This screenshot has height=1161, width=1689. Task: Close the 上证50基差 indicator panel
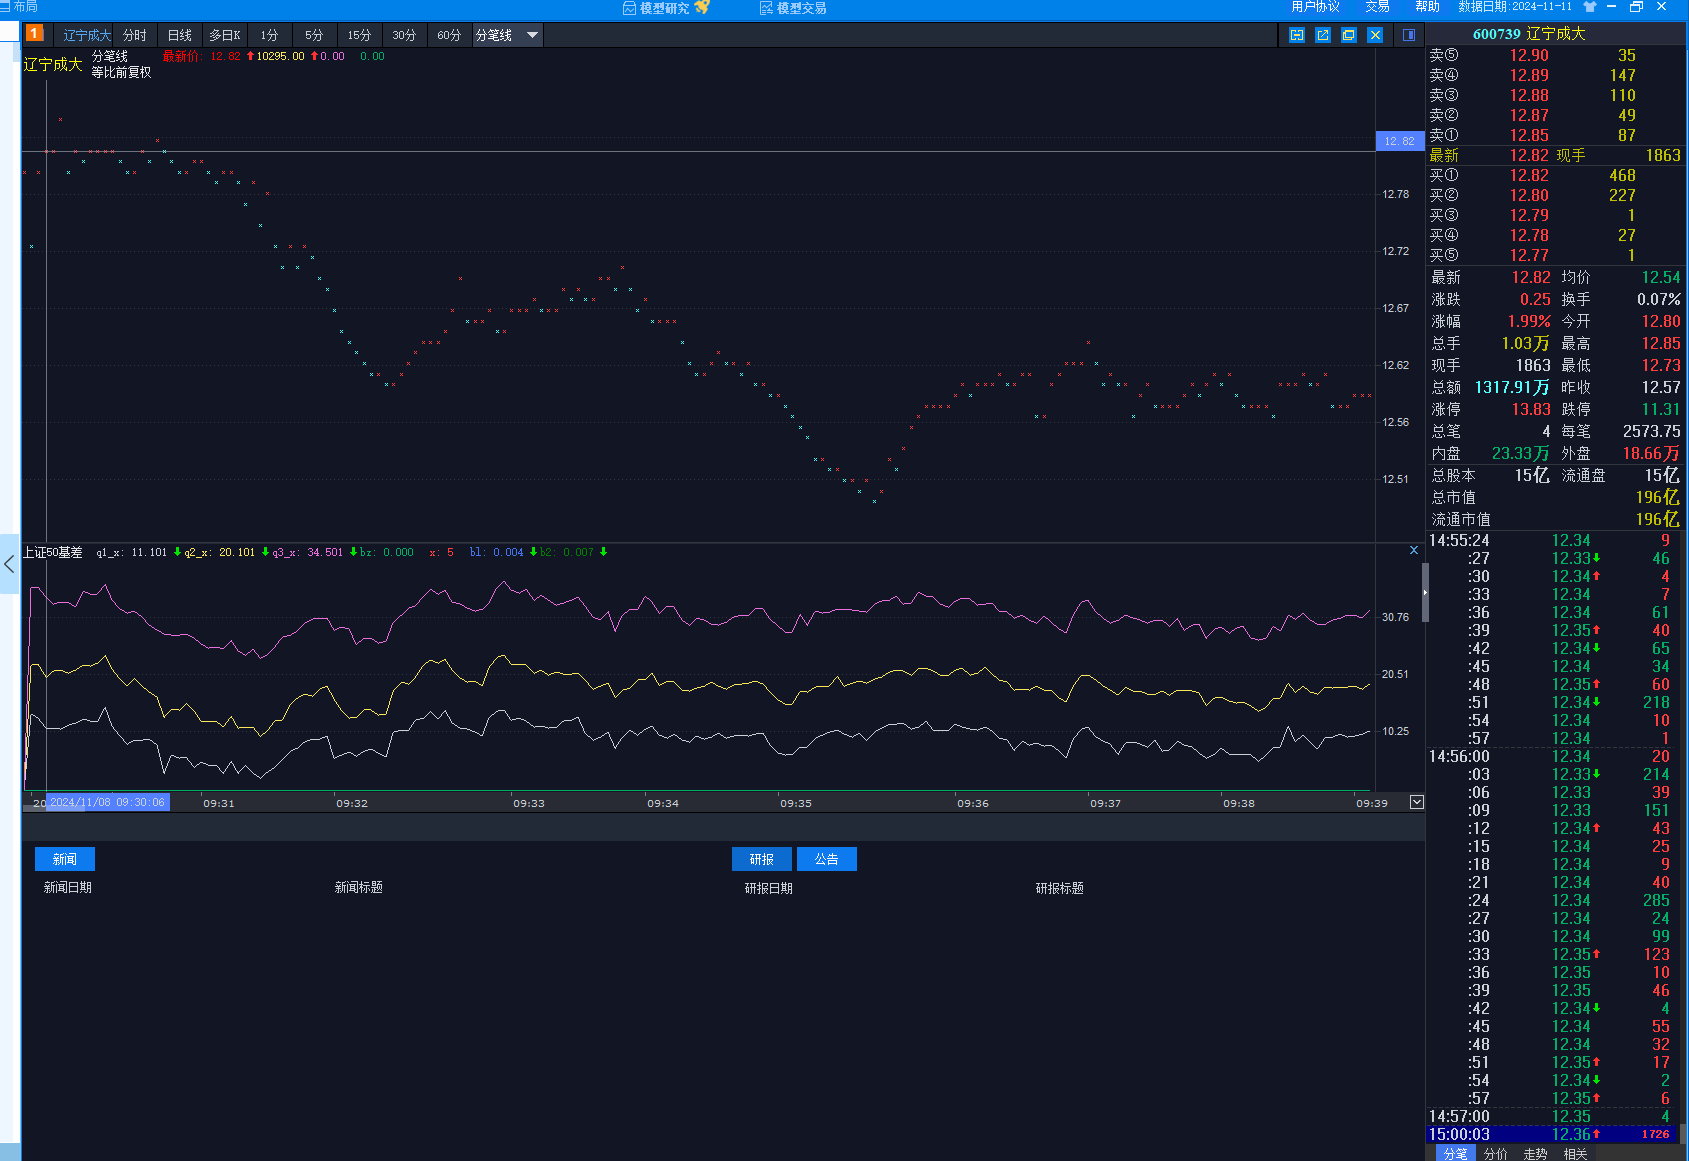[1414, 550]
